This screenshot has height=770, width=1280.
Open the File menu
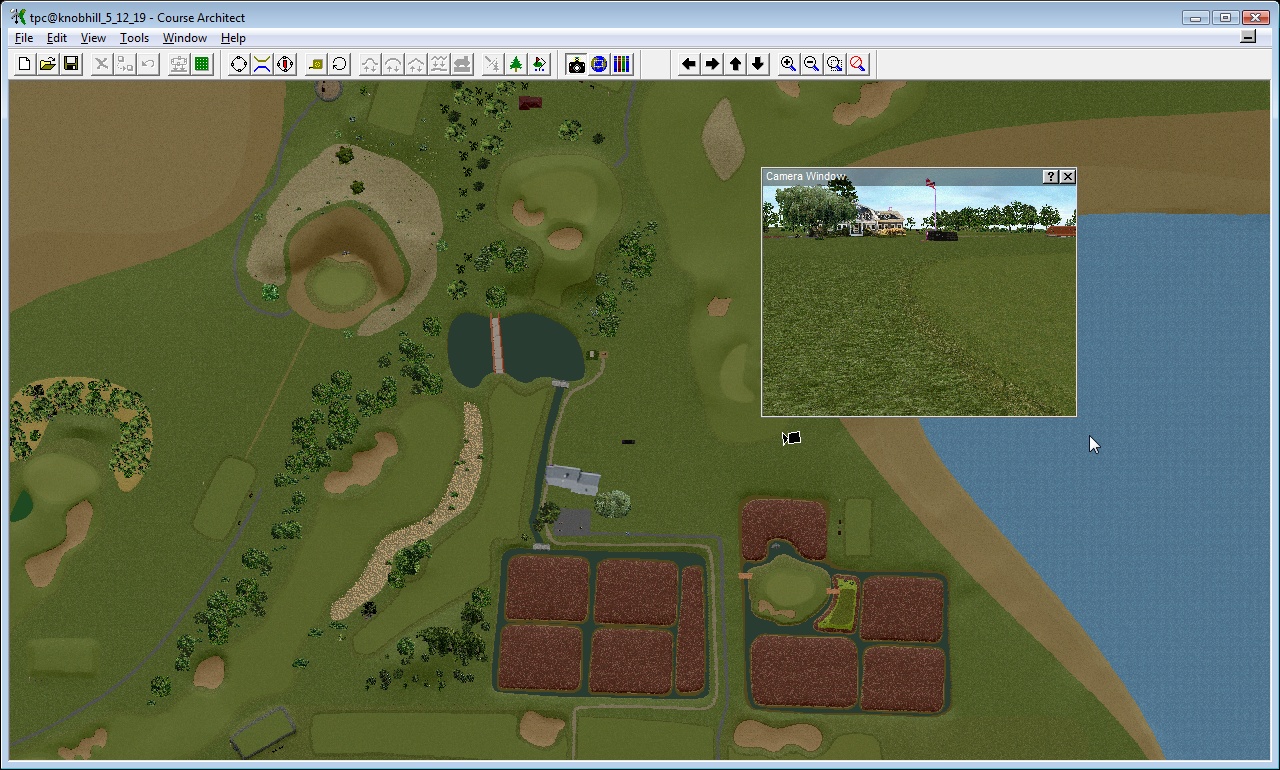click(x=24, y=38)
